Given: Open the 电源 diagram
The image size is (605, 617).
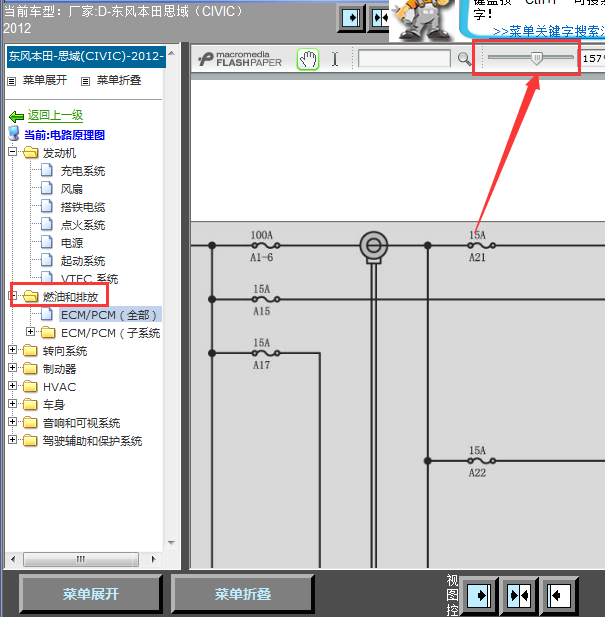Looking at the screenshot, I should [72, 243].
